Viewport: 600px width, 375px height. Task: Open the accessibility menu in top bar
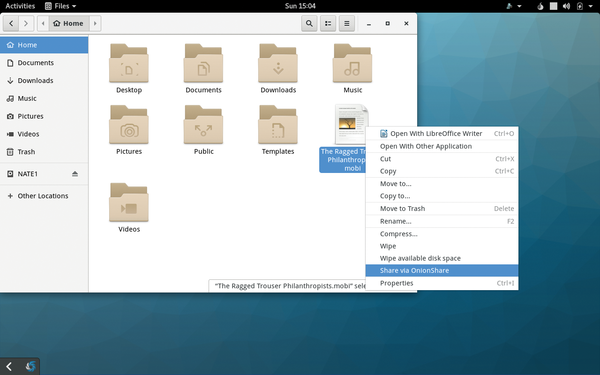(514, 6)
